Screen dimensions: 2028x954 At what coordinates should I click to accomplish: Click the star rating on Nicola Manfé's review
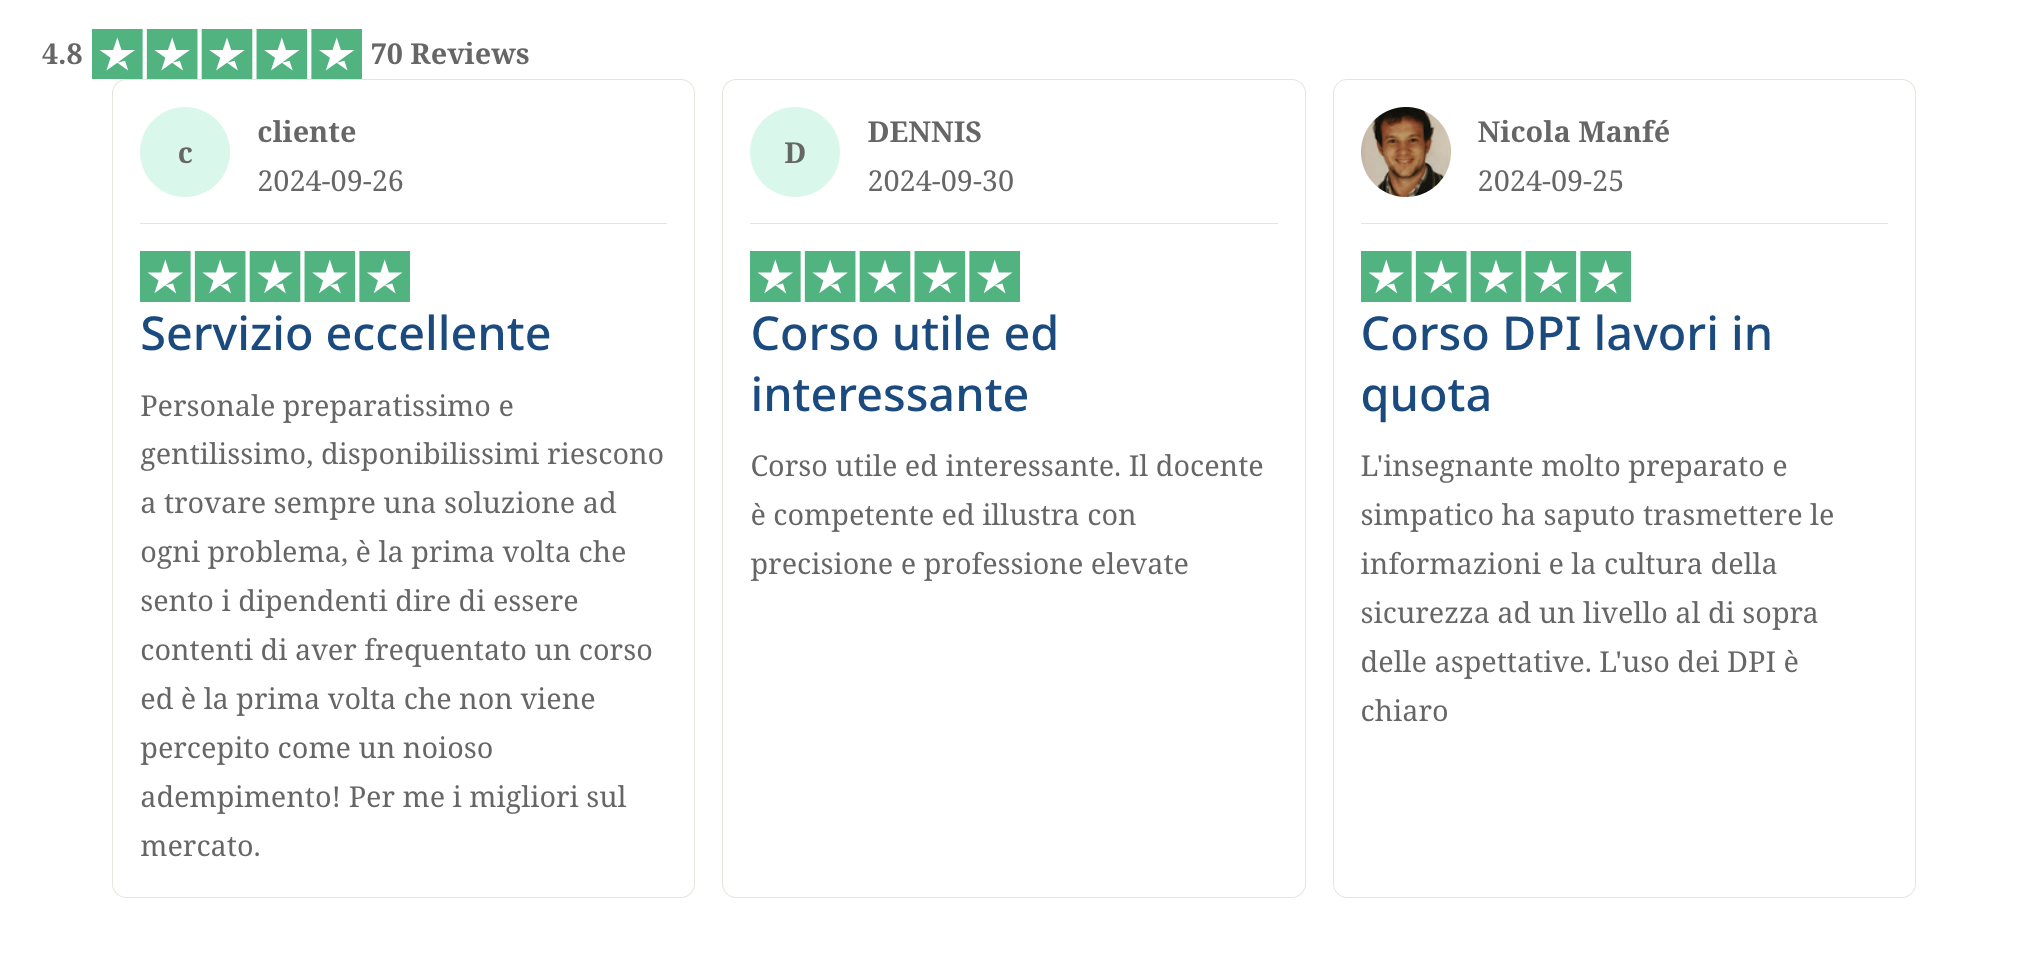(x=1495, y=277)
